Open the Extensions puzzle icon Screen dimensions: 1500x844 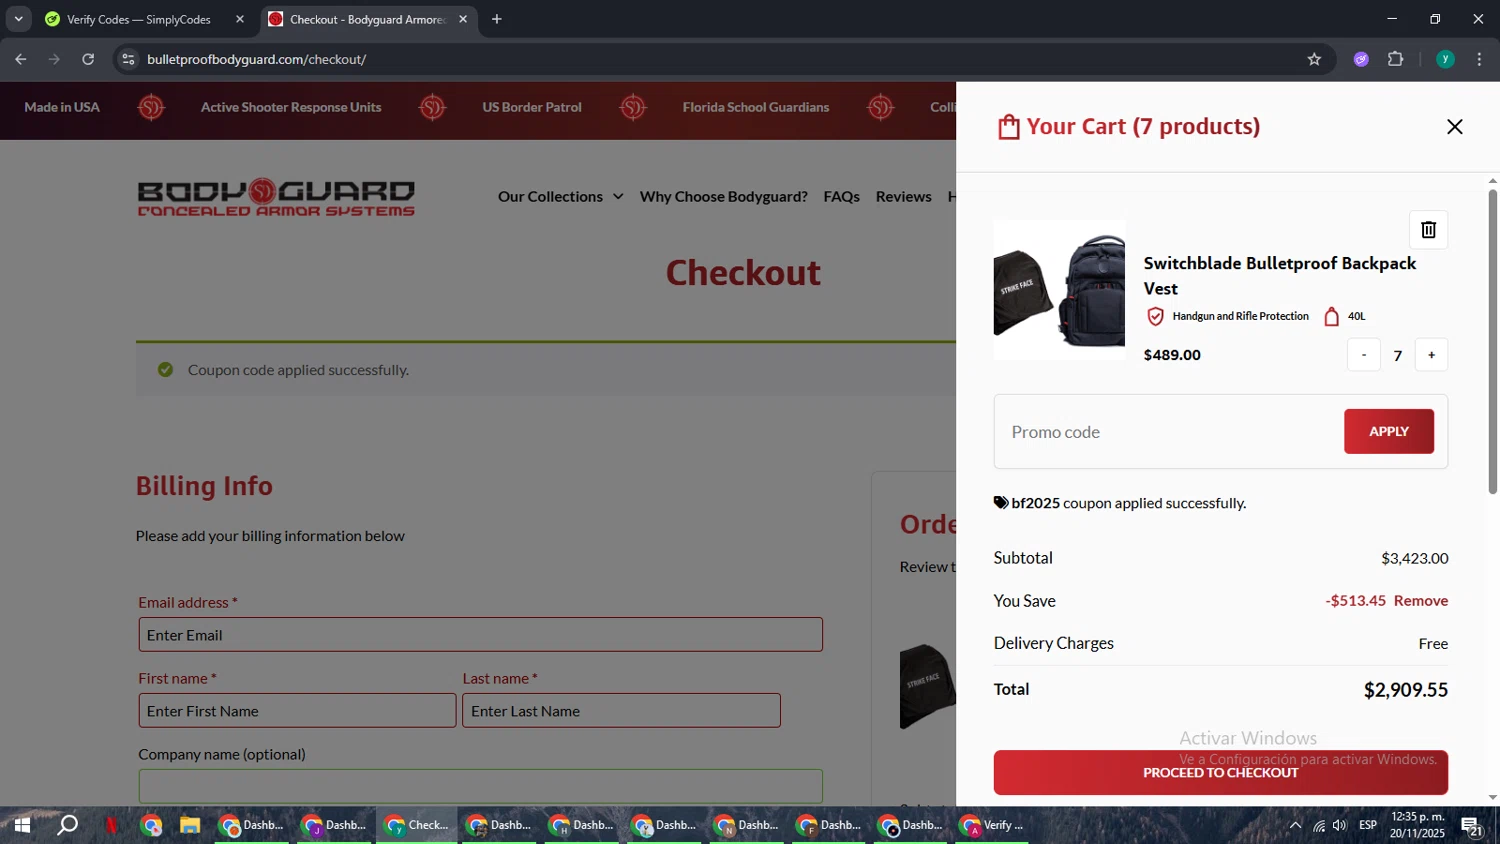(1396, 59)
